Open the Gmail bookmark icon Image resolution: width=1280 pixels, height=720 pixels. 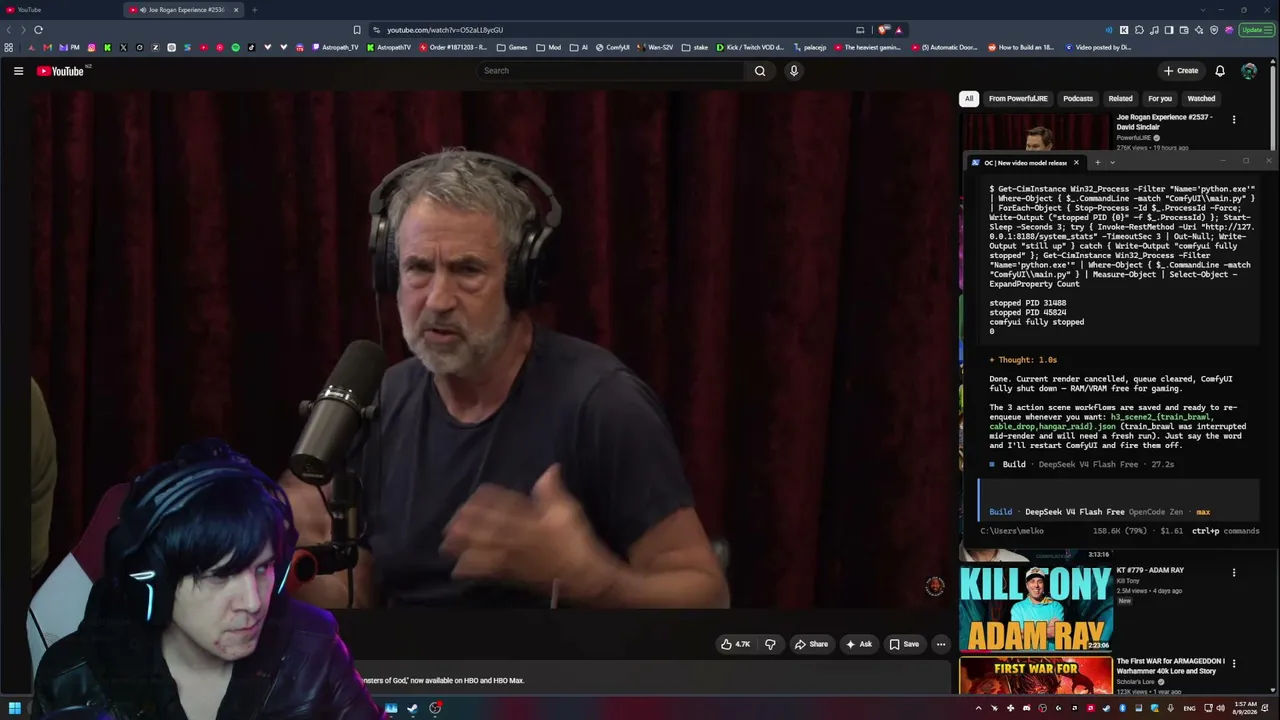click(47, 47)
